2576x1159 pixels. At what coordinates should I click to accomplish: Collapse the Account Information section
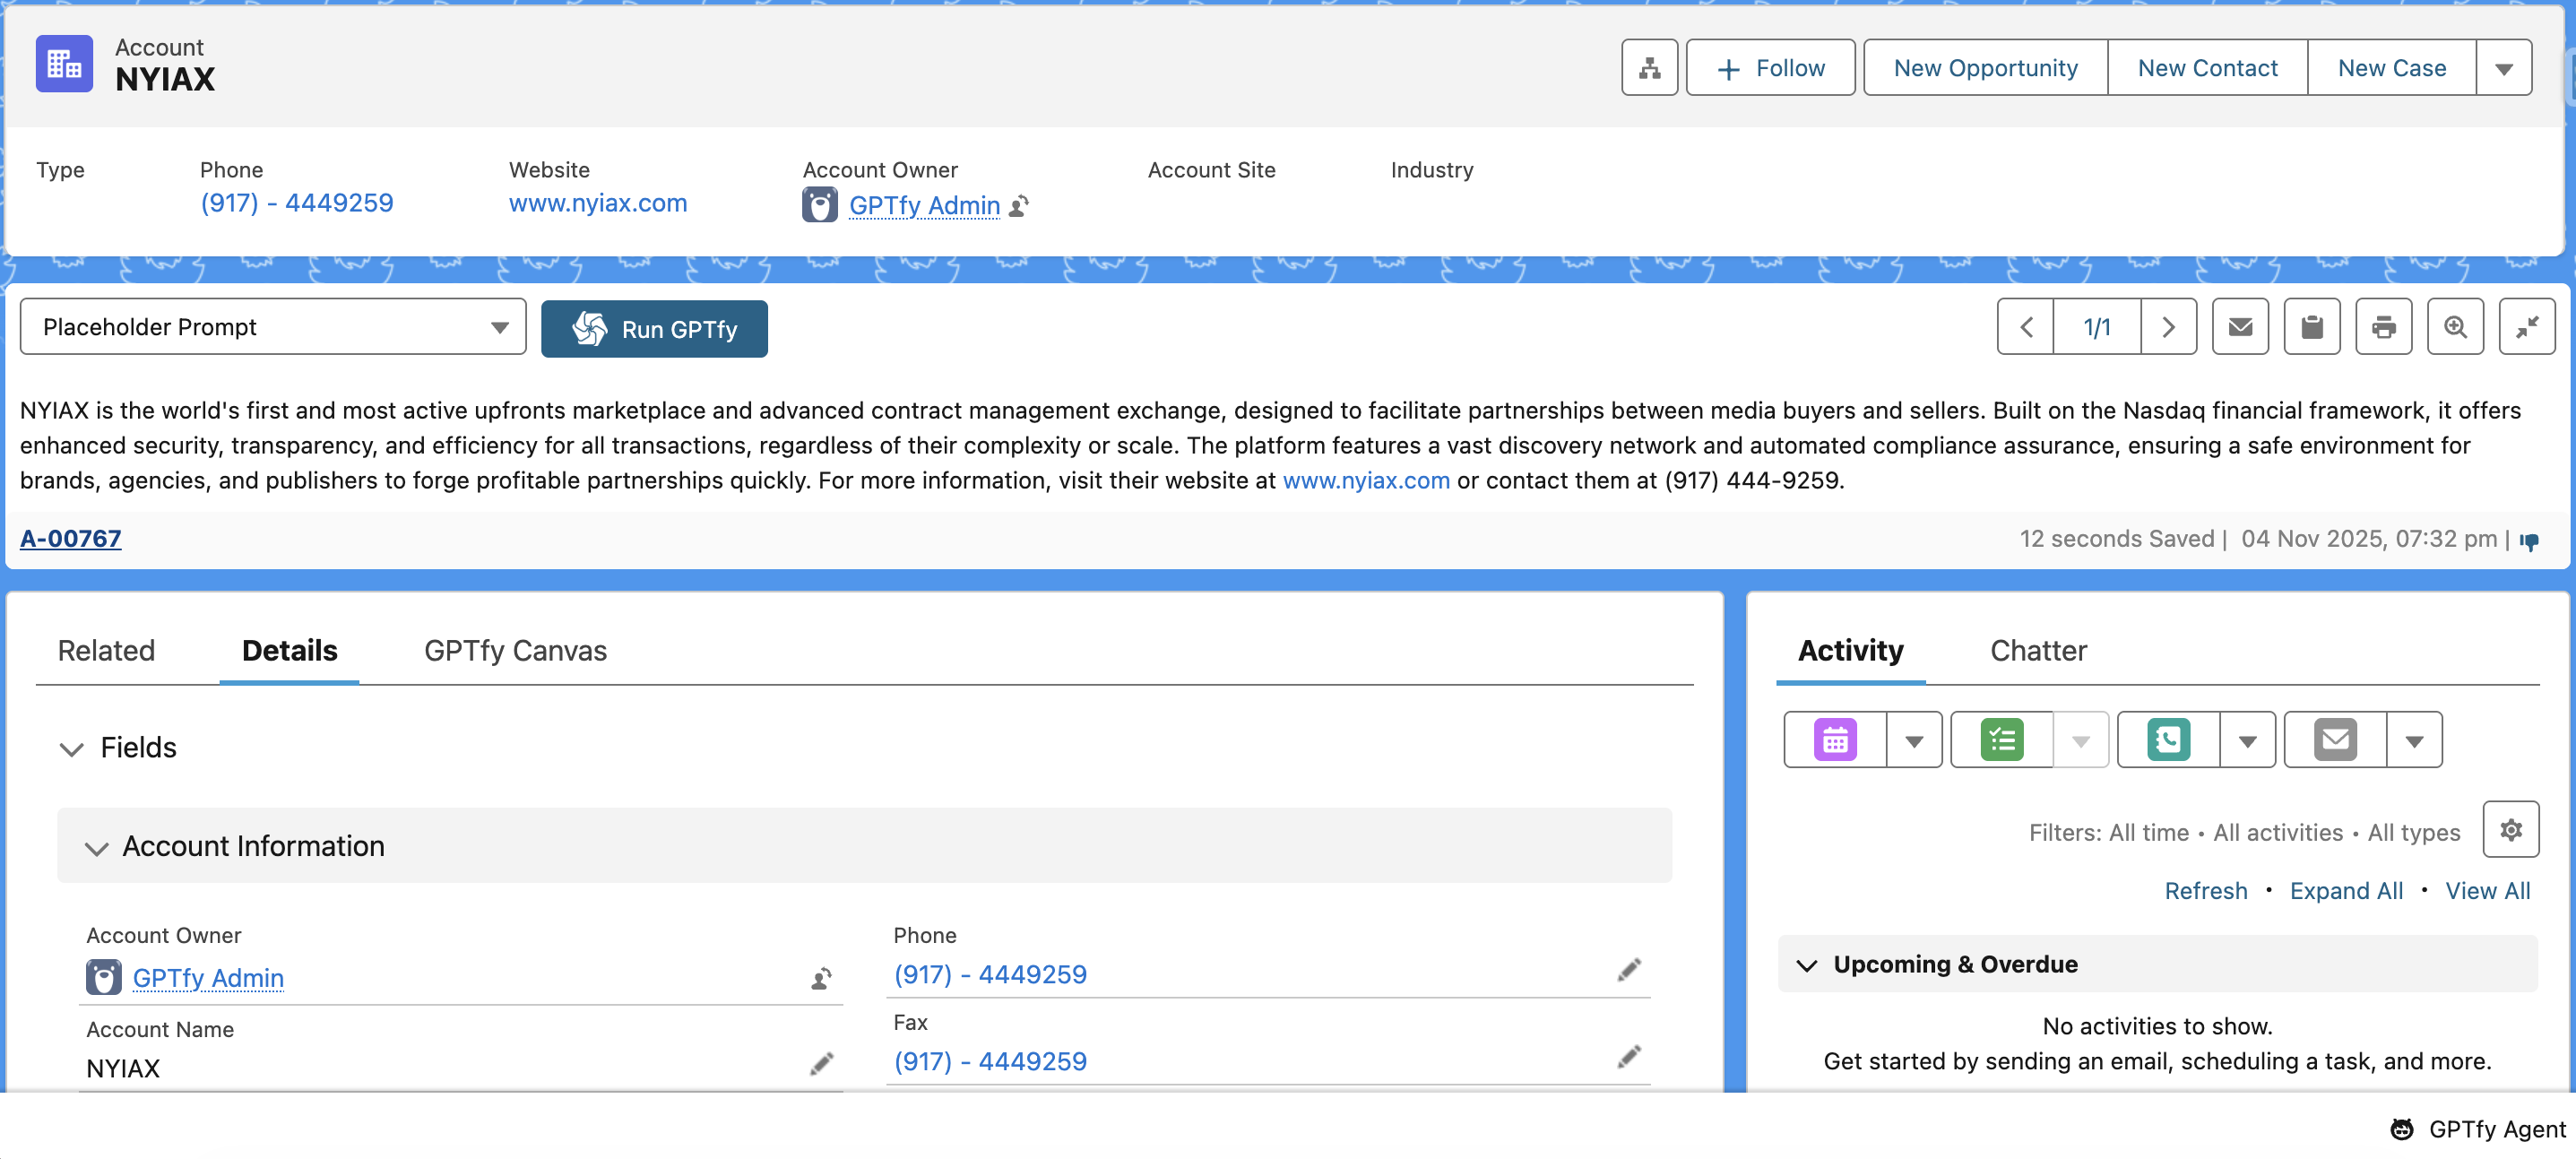(96, 847)
